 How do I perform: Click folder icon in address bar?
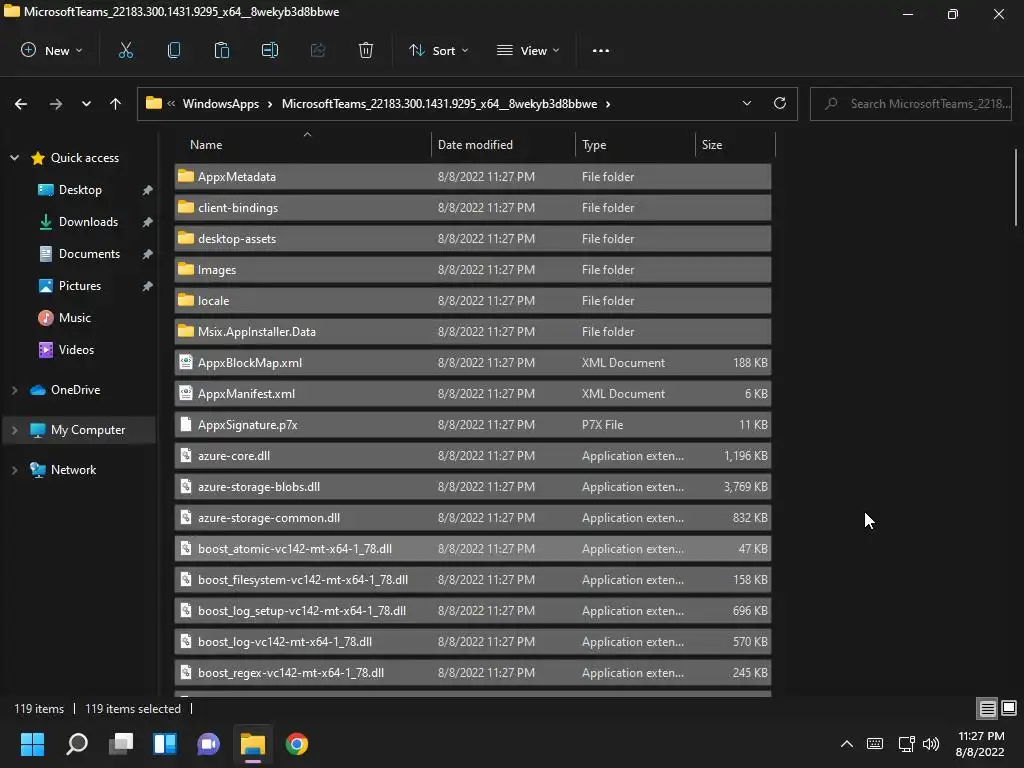coord(153,103)
